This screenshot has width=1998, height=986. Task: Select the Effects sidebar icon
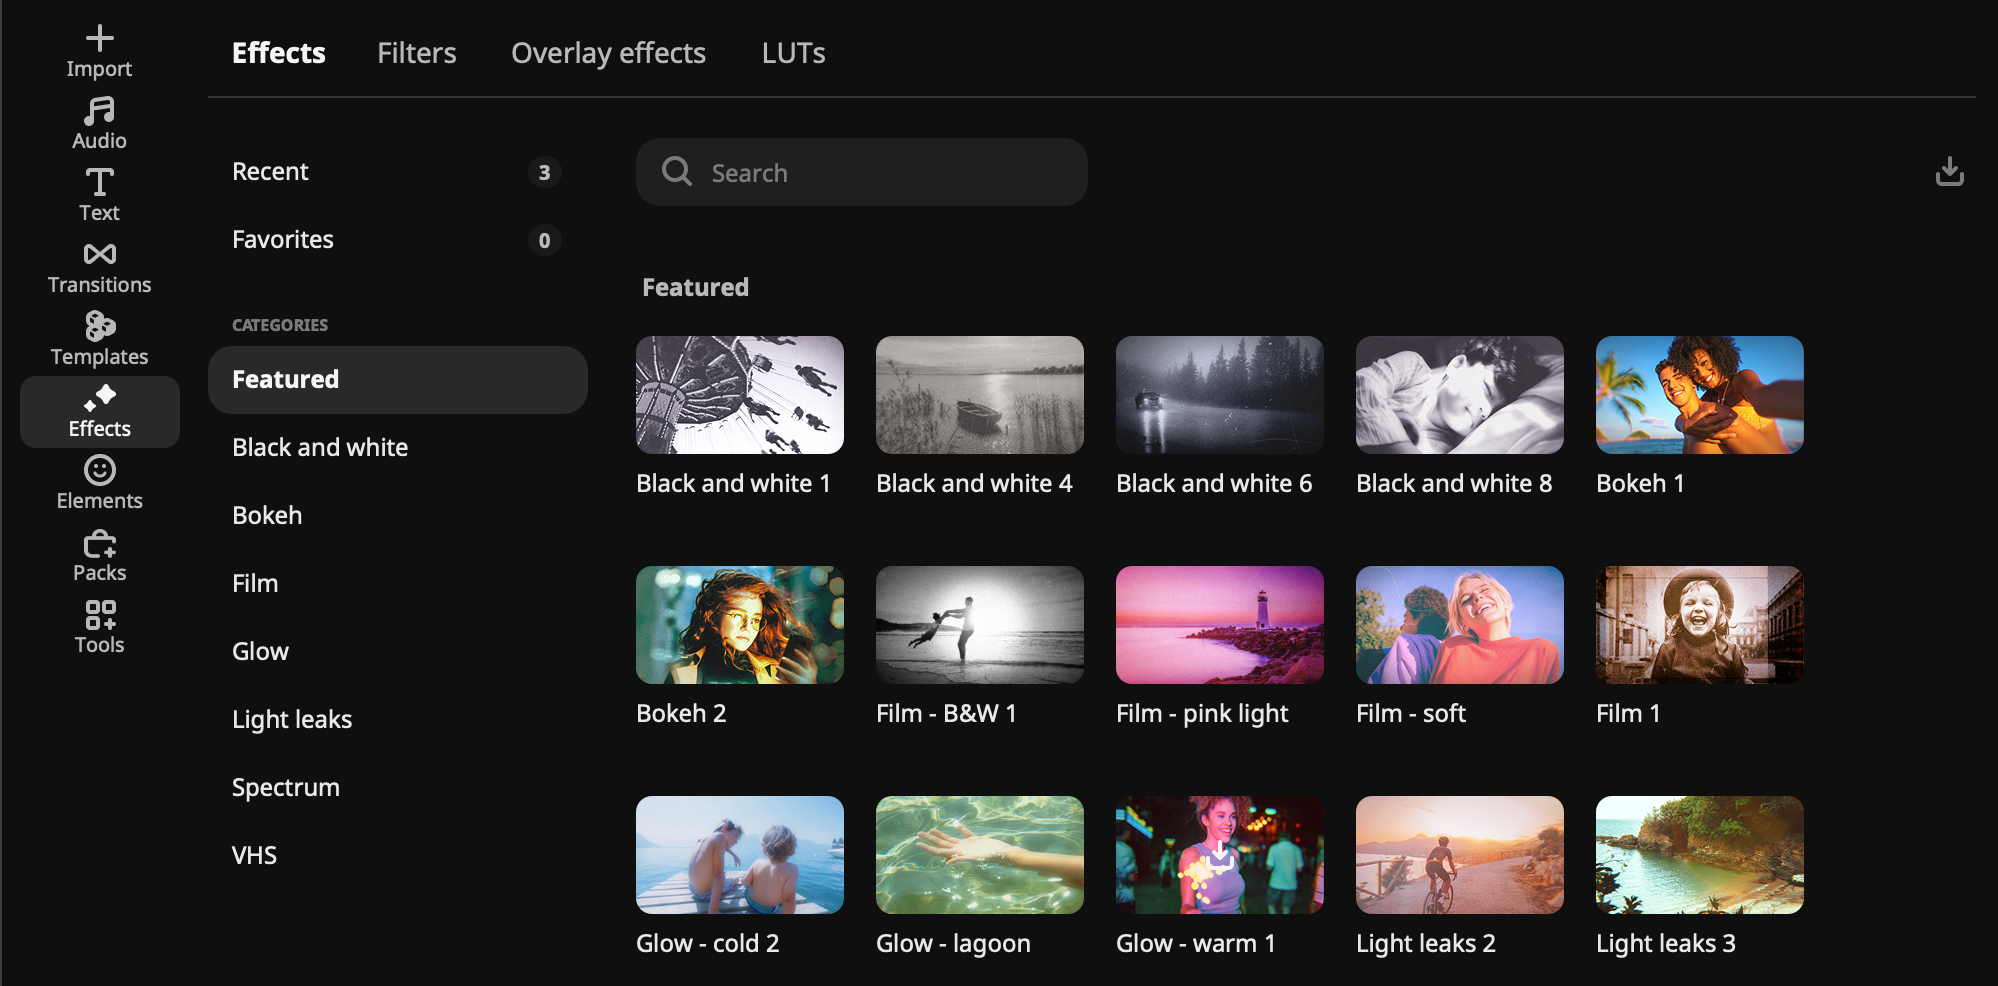tap(100, 412)
